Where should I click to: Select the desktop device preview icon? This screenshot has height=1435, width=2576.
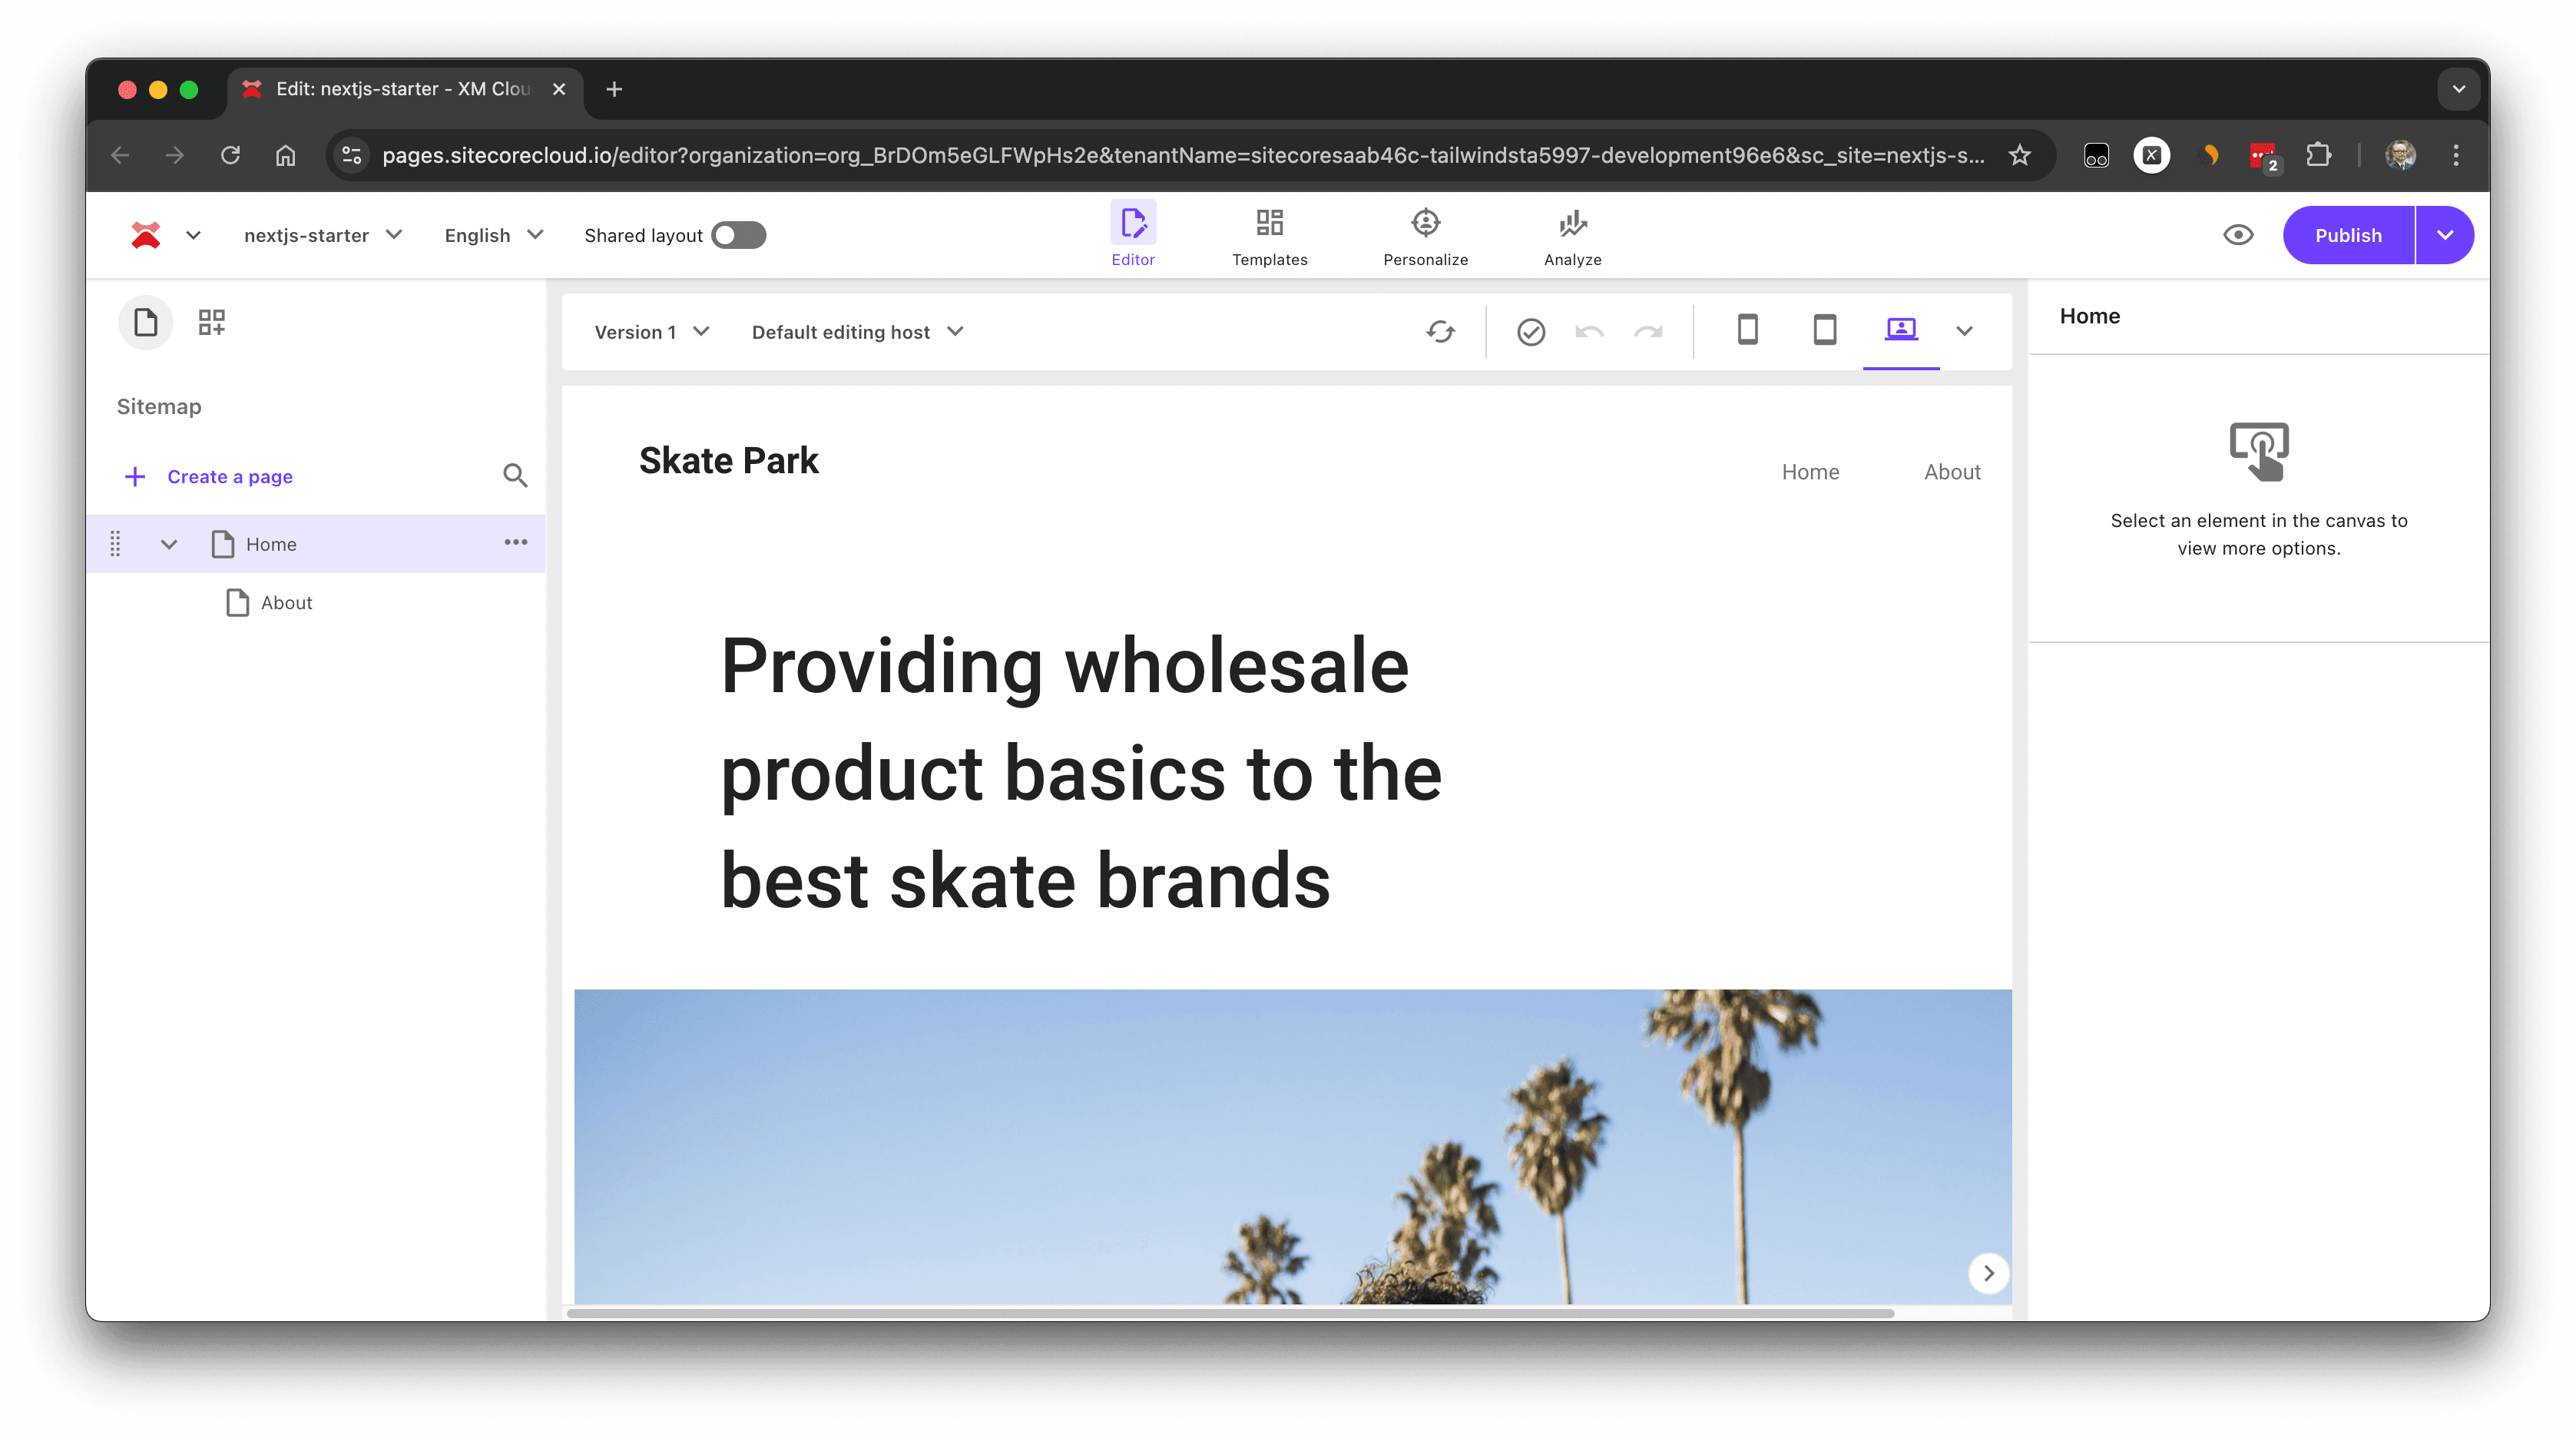(1900, 330)
